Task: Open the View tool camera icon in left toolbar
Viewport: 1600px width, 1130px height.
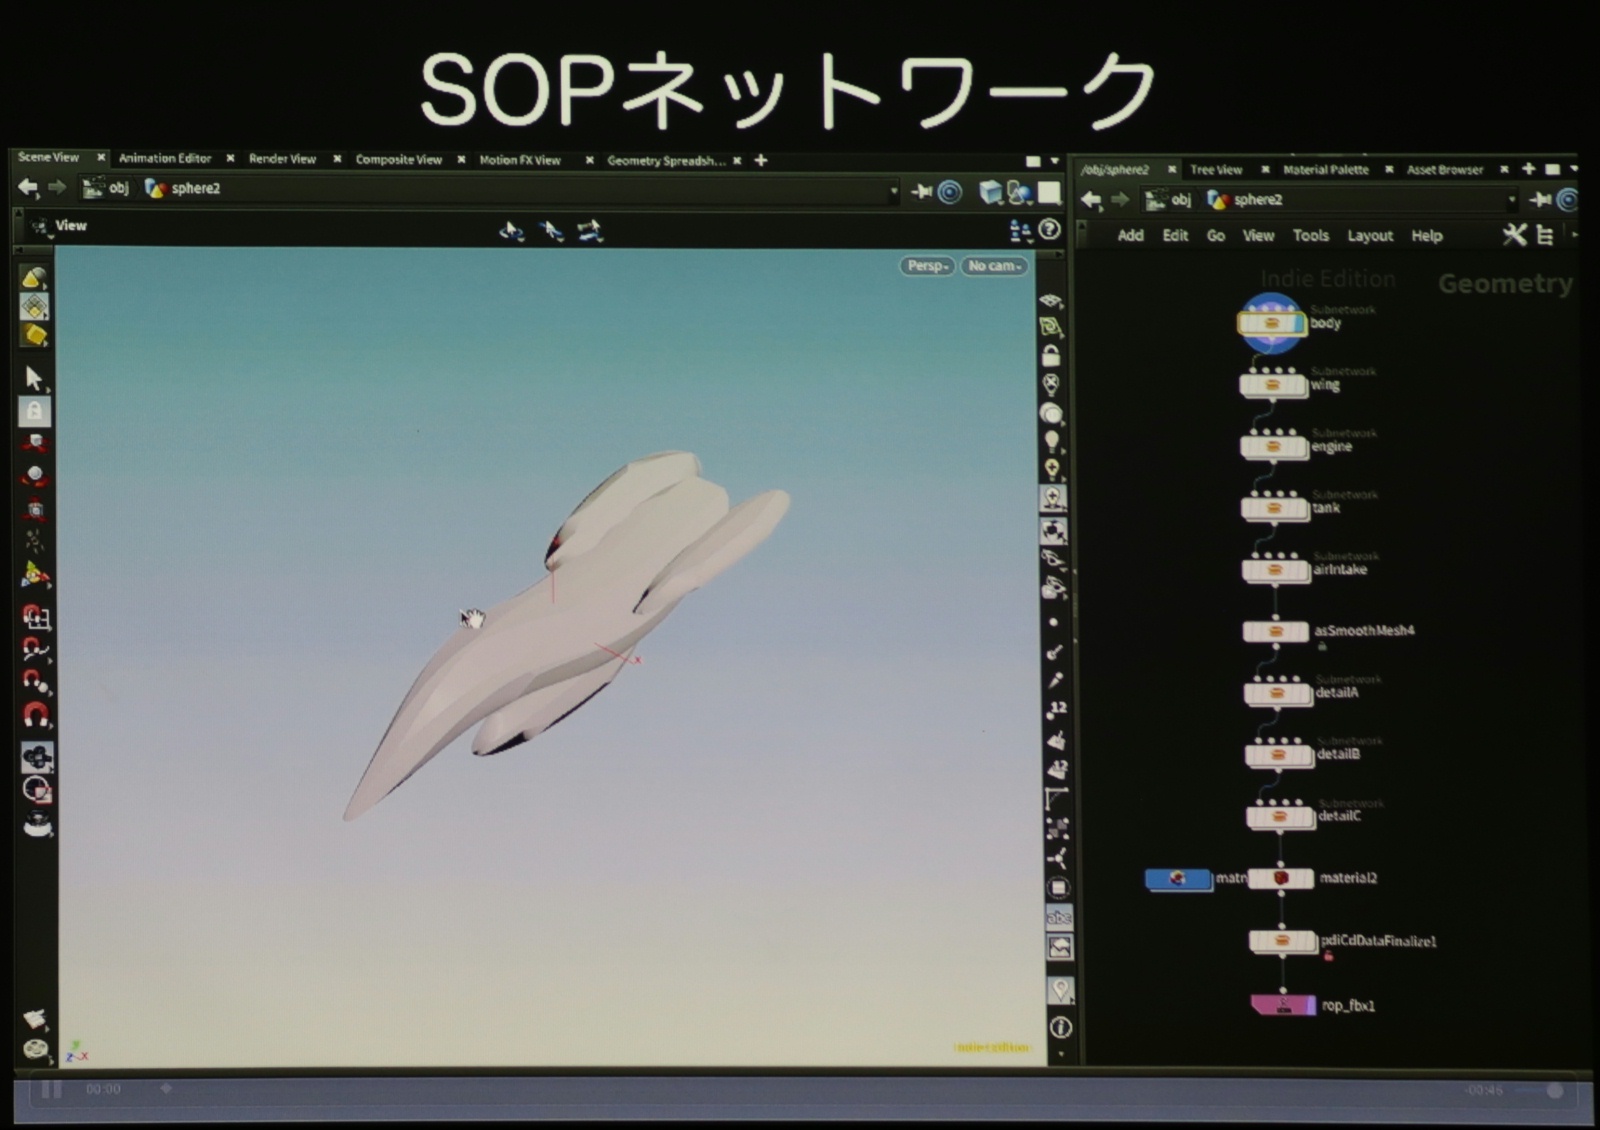Action: 37,758
